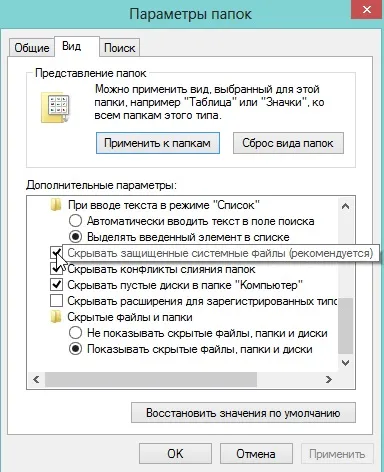
Task: Click the Применить button
Action: pos(337,454)
